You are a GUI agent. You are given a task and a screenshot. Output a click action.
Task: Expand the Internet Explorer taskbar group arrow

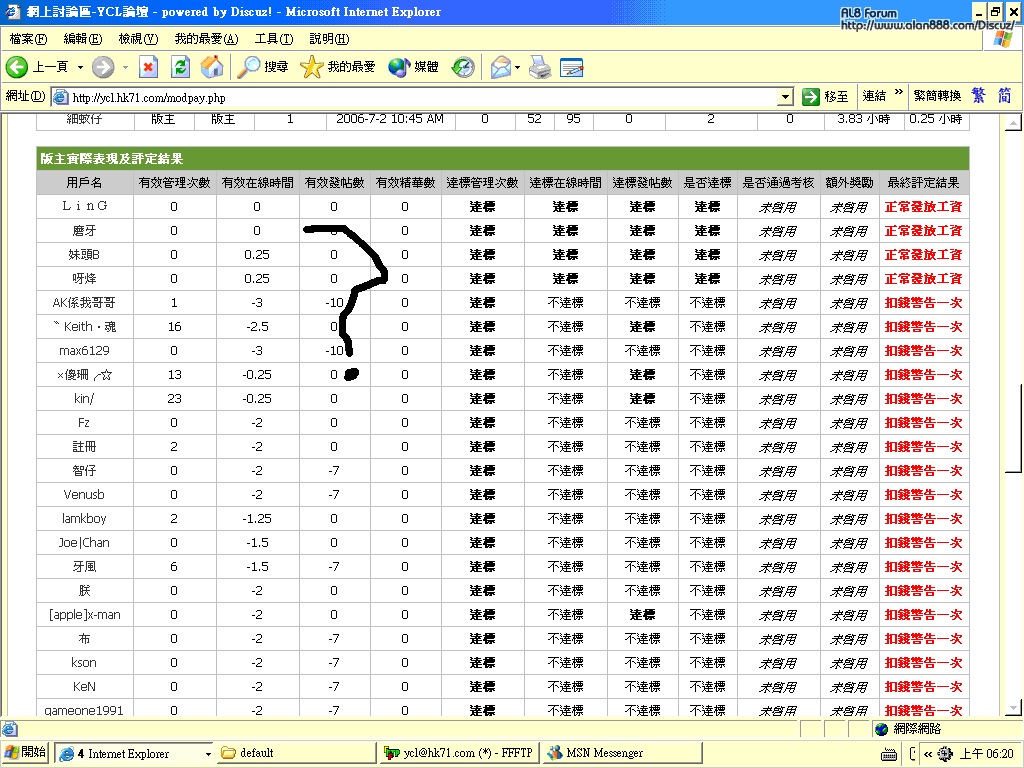[x=208, y=754]
